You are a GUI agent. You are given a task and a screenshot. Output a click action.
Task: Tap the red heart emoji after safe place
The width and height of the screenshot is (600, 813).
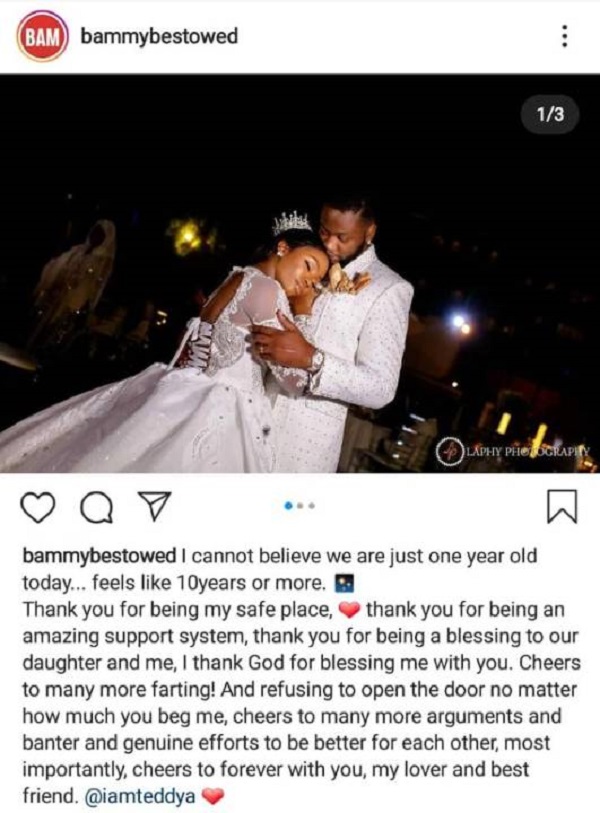click(349, 610)
